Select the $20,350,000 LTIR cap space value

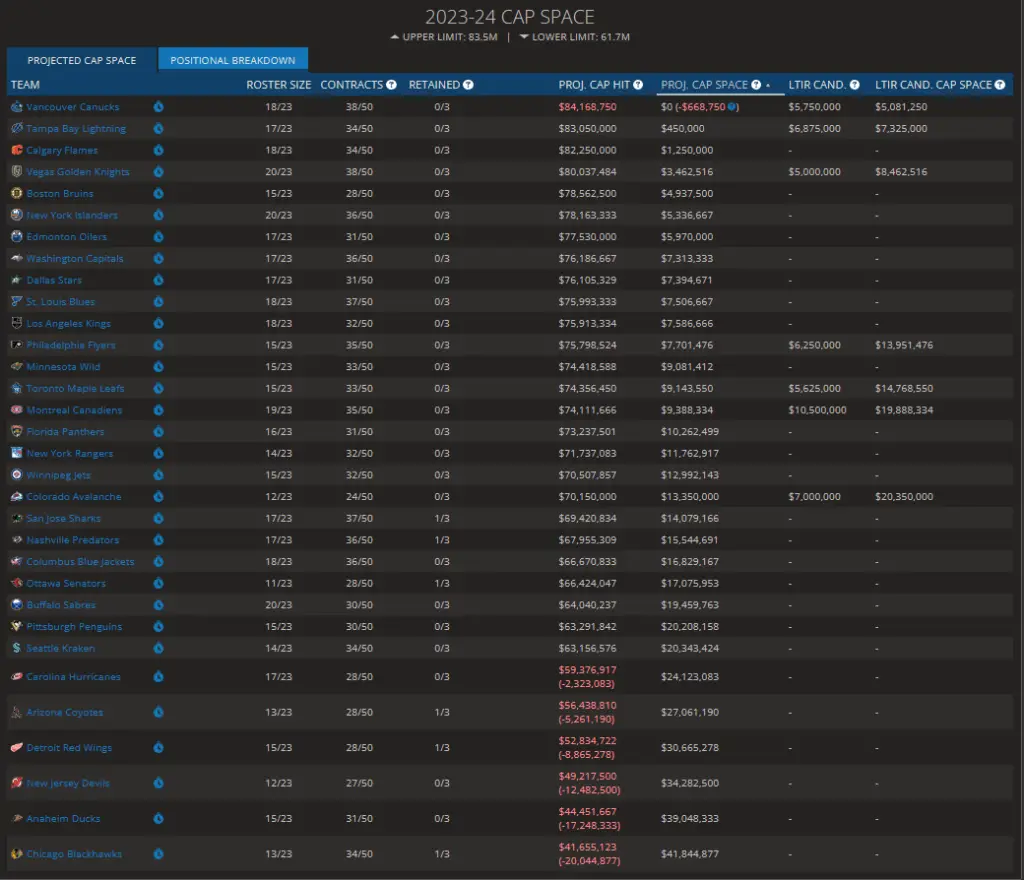pos(904,496)
